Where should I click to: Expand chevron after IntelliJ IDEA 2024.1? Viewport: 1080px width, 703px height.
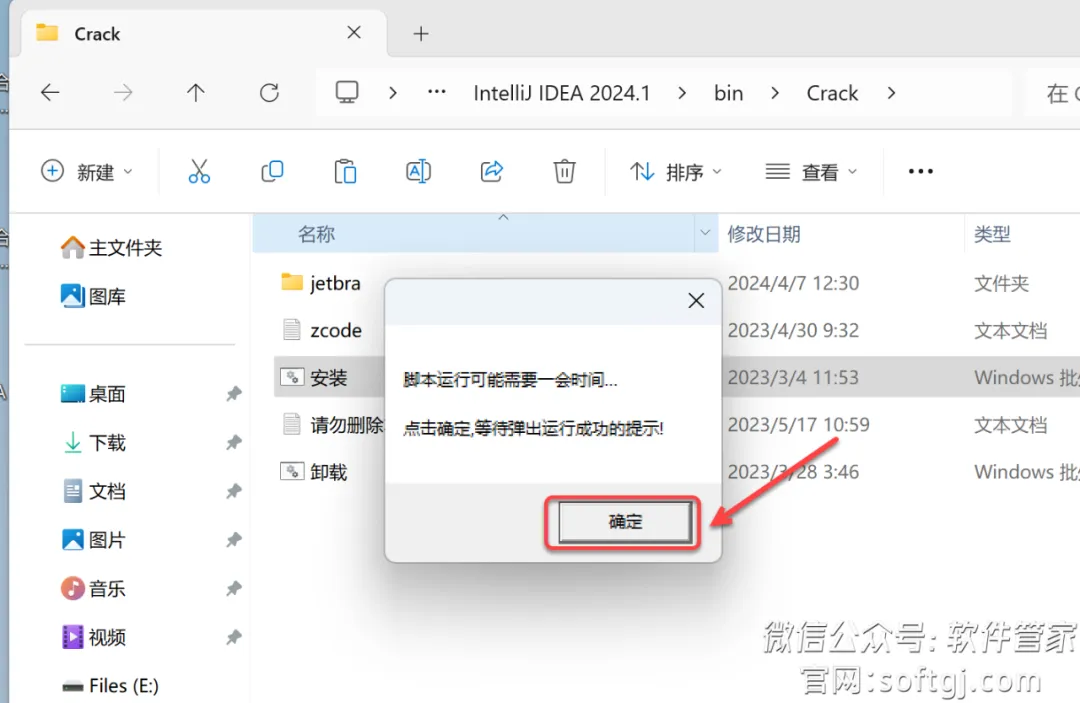click(x=682, y=92)
